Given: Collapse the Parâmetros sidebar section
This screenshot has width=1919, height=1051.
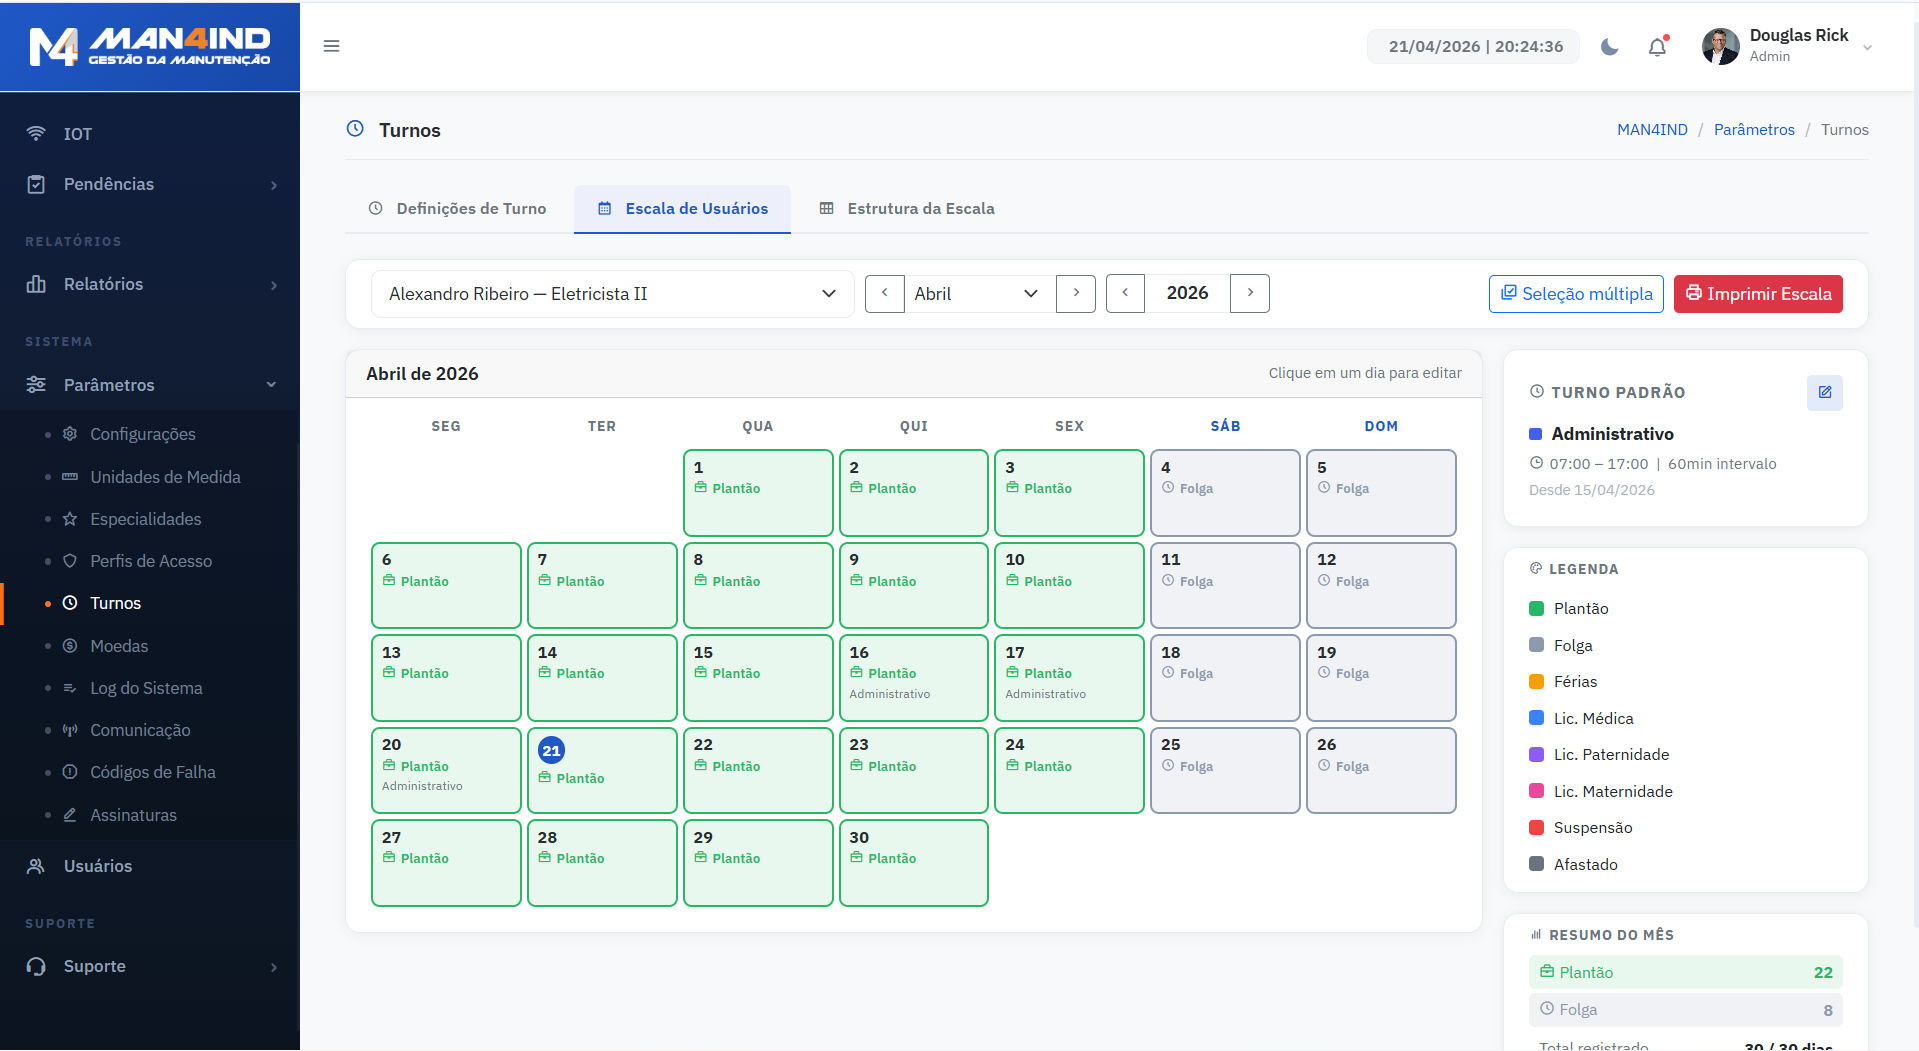Looking at the screenshot, I should (150, 385).
